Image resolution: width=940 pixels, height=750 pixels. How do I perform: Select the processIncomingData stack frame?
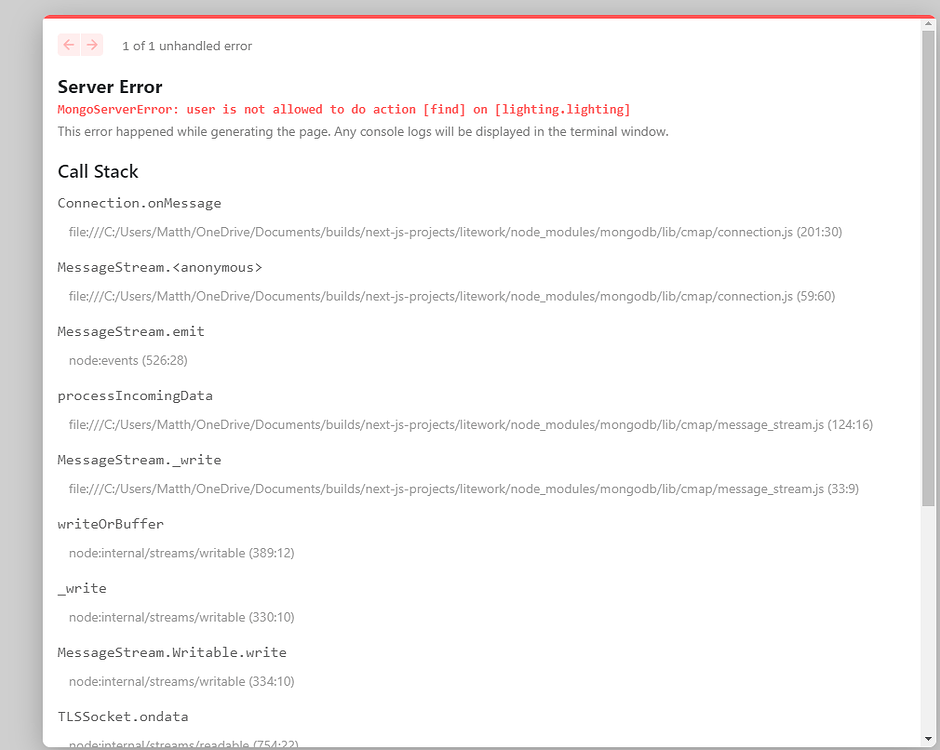tap(135, 395)
